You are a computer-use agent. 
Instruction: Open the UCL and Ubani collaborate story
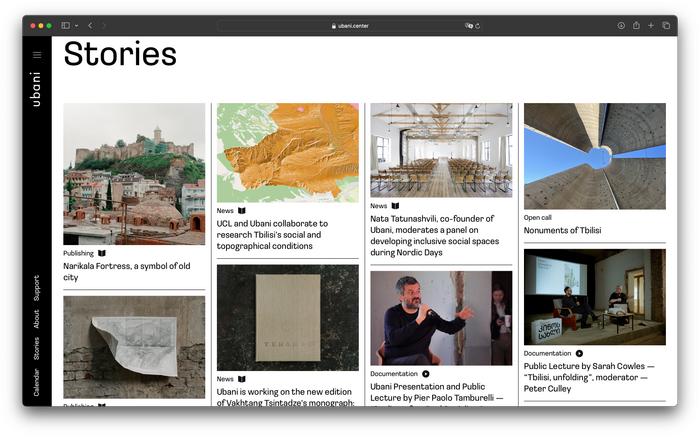click(x=272, y=235)
